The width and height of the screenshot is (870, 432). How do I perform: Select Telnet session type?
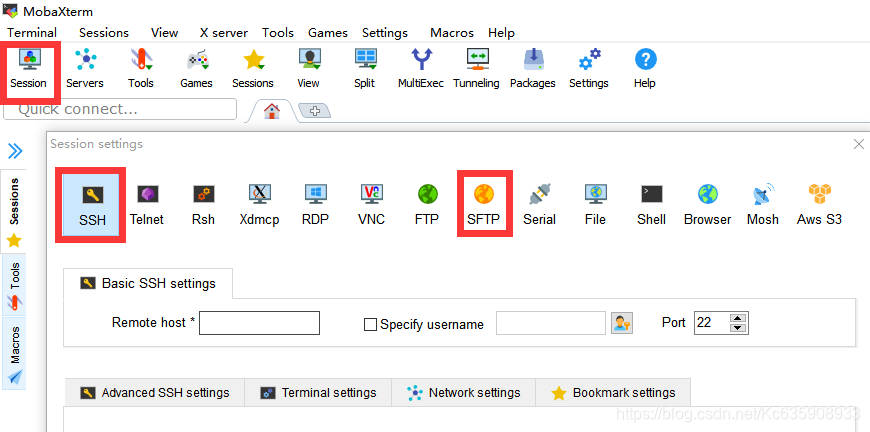(147, 205)
